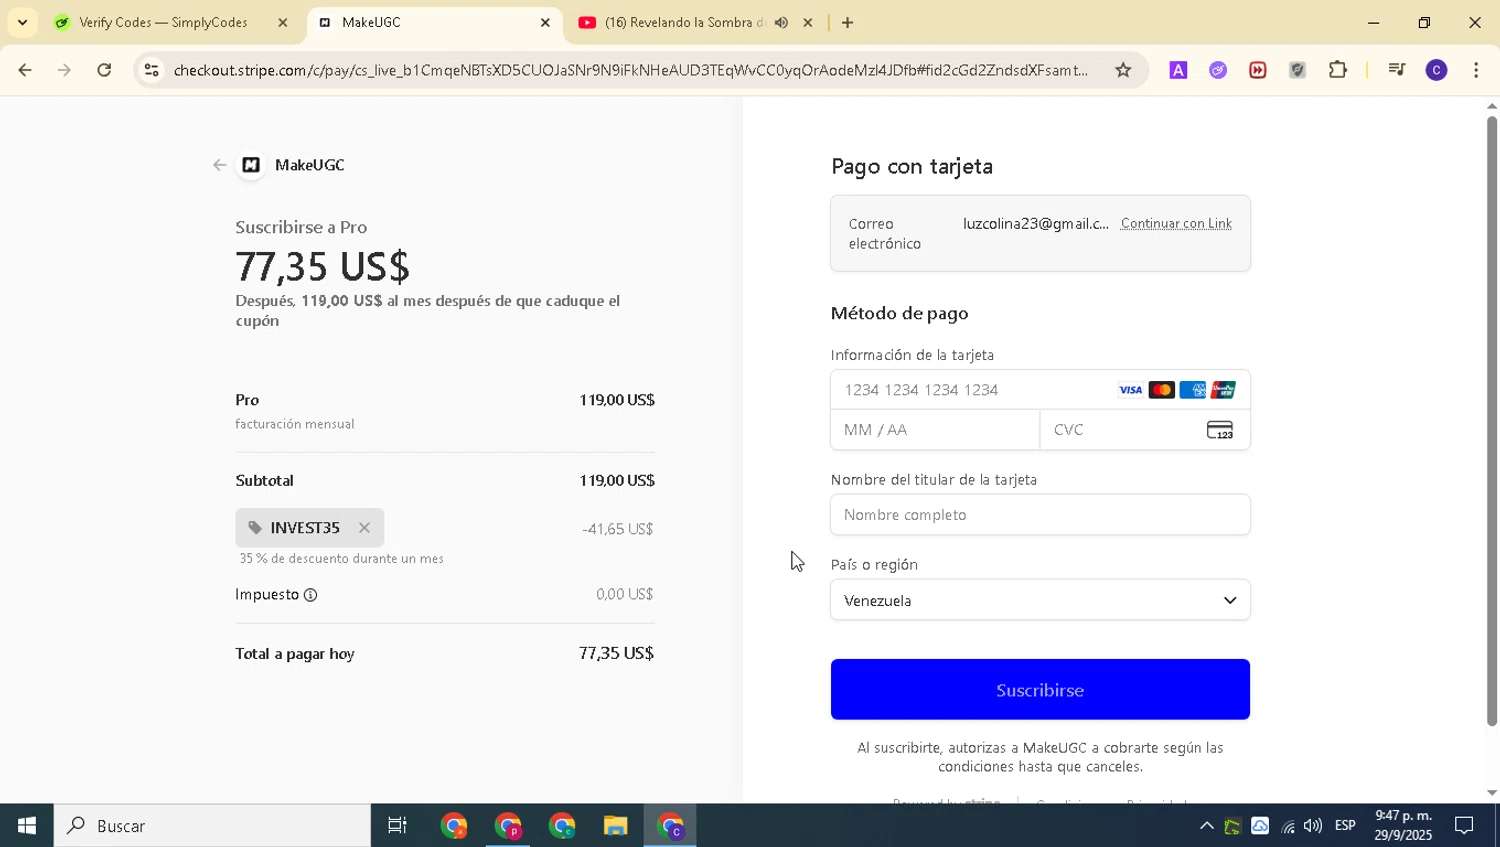Mute the YouTube tab via speaker icon

781,22
